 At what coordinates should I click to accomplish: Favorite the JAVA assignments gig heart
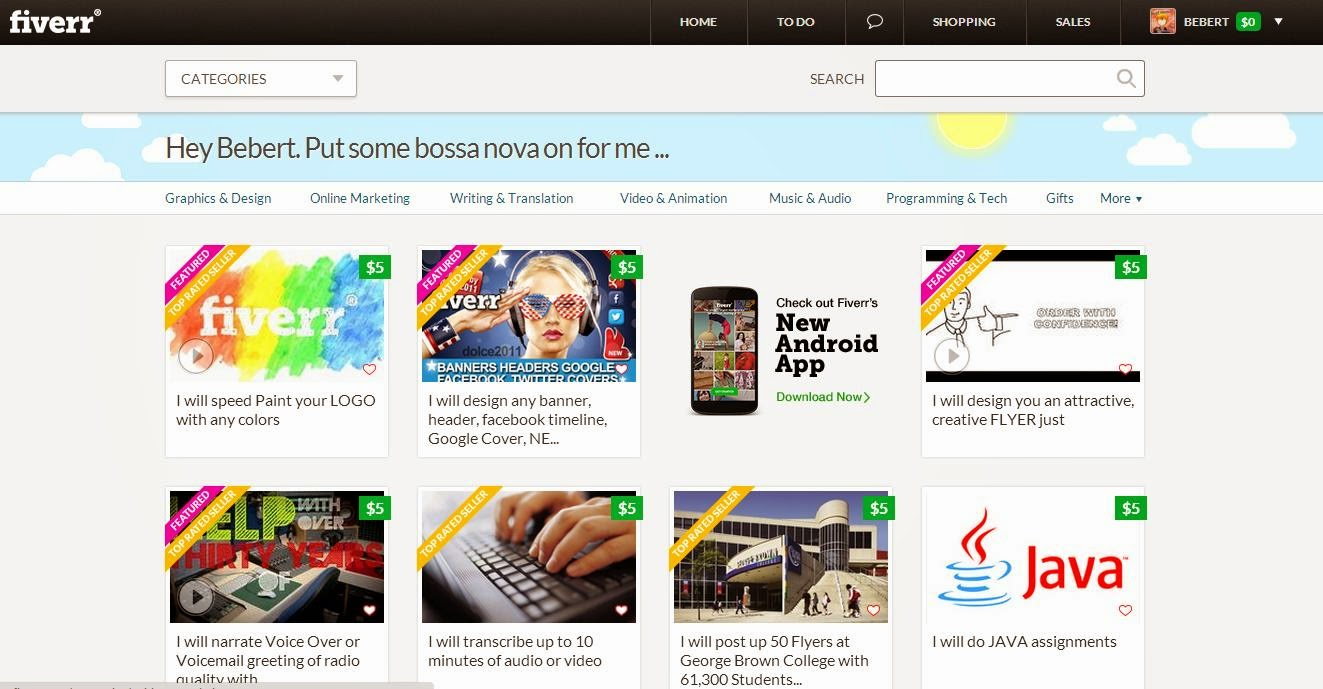1125,610
